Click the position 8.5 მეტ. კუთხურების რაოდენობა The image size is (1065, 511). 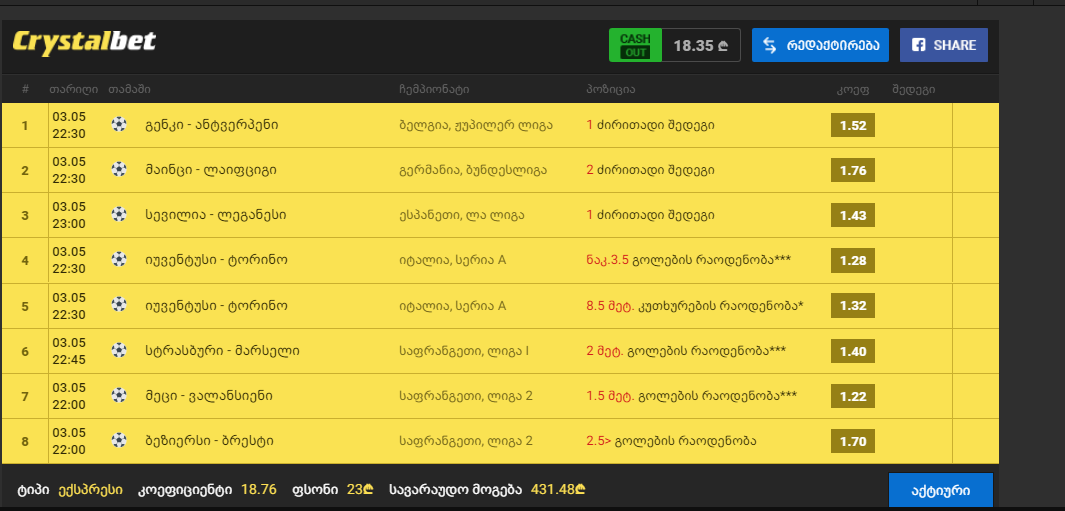click(x=695, y=306)
